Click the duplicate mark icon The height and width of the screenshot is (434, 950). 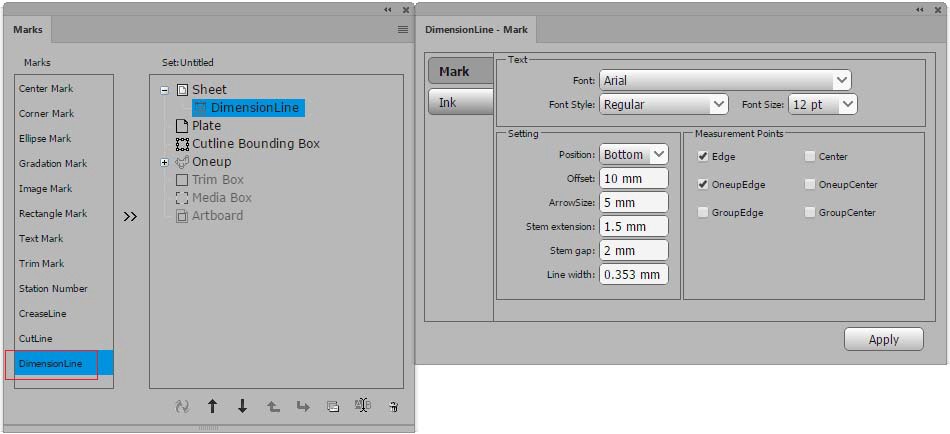[x=333, y=407]
